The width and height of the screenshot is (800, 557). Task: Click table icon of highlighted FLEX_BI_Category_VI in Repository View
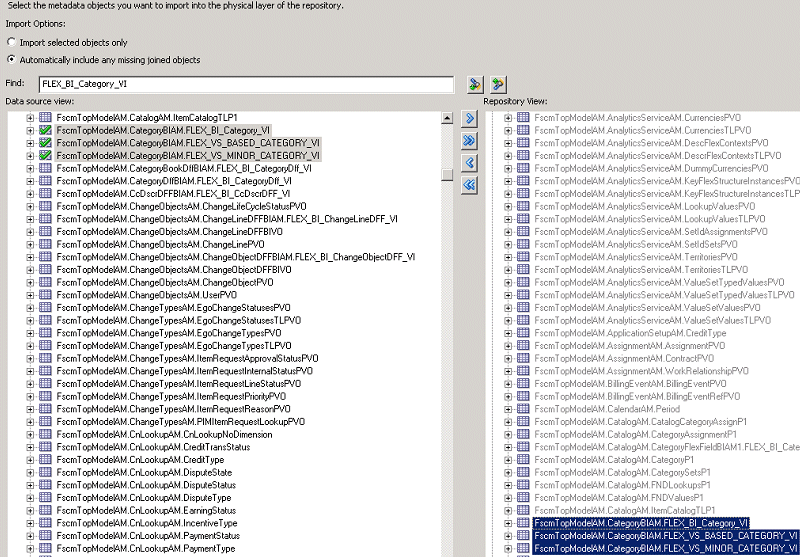click(x=523, y=523)
